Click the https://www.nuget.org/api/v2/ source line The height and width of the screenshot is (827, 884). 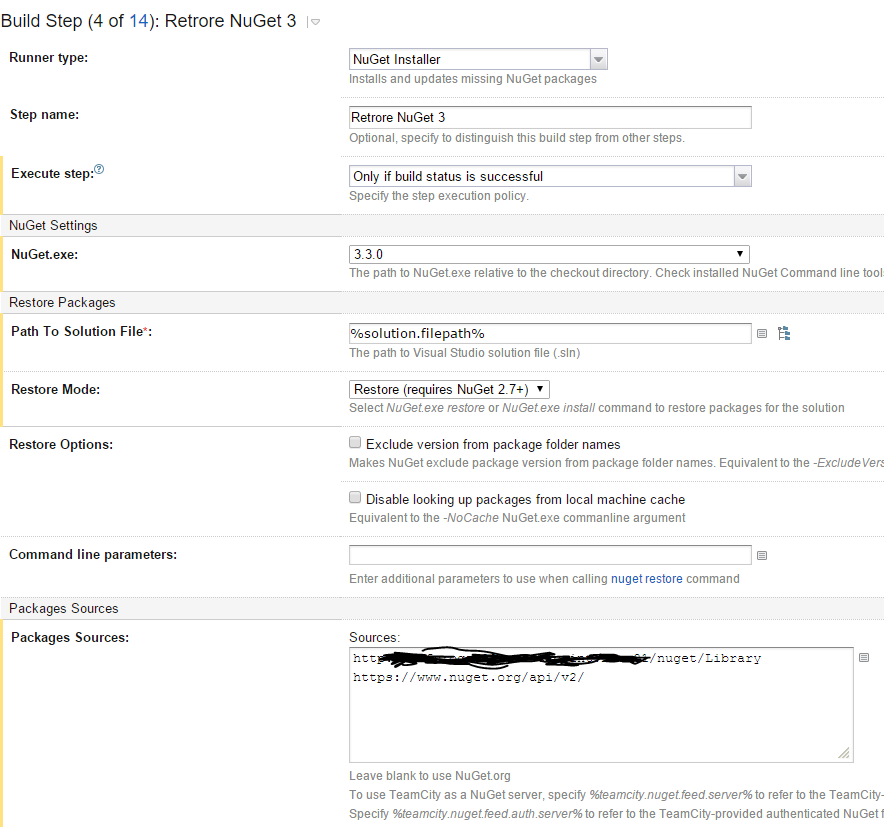[x=468, y=677]
